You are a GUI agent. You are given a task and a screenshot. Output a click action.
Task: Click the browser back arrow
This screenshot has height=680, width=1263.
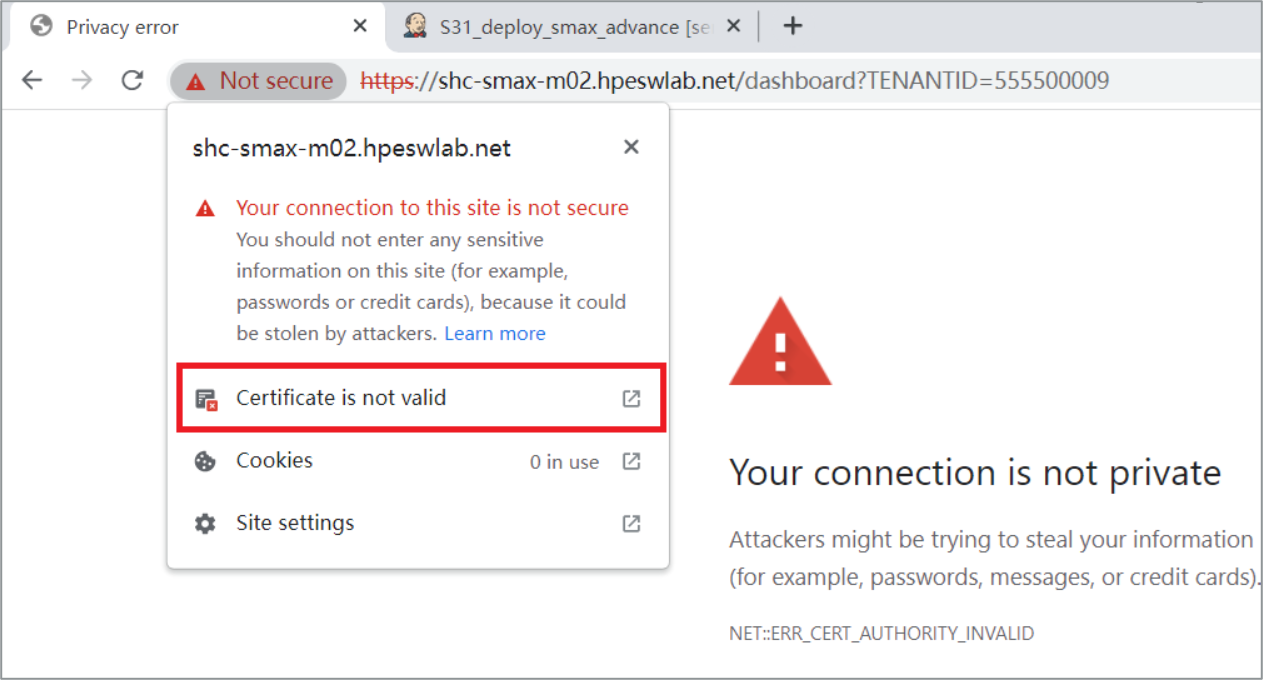[x=32, y=81]
